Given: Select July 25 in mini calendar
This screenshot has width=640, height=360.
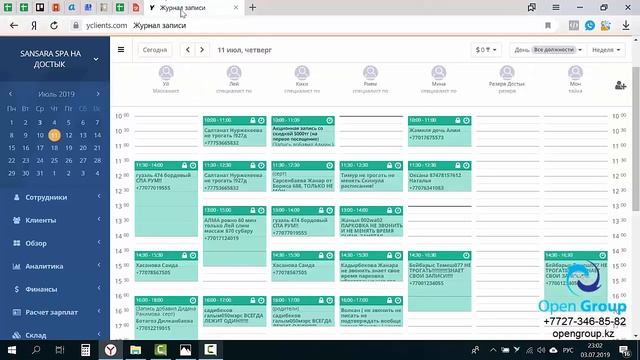Looking at the screenshot, I should 54,160.
